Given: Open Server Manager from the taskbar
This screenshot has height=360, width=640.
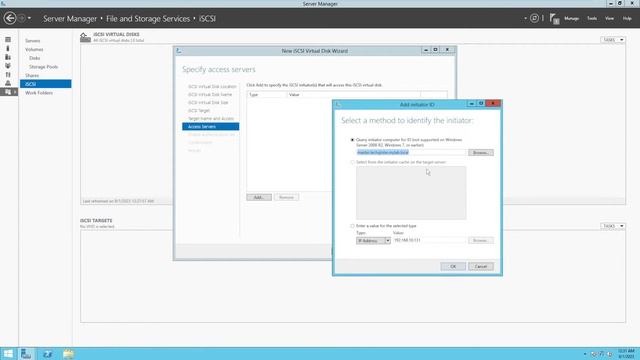Looking at the screenshot, I should pos(26,353).
